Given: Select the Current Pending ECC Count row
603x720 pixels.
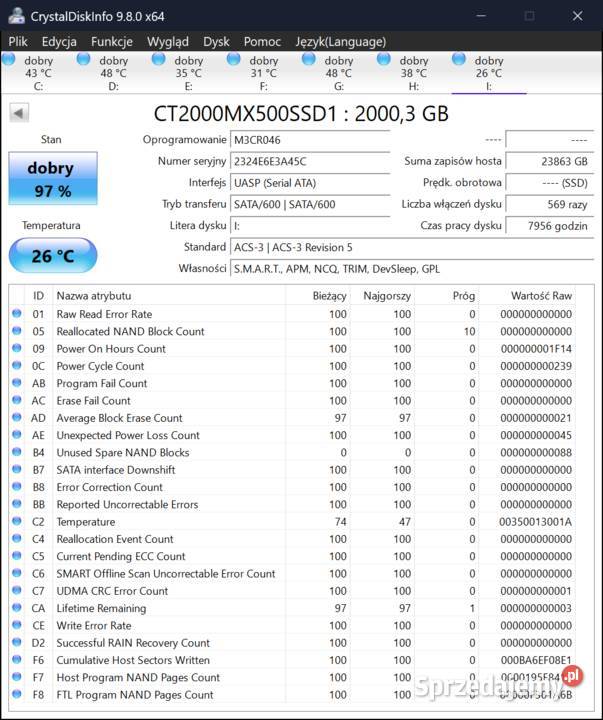Looking at the screenshot, I should 293,556.
